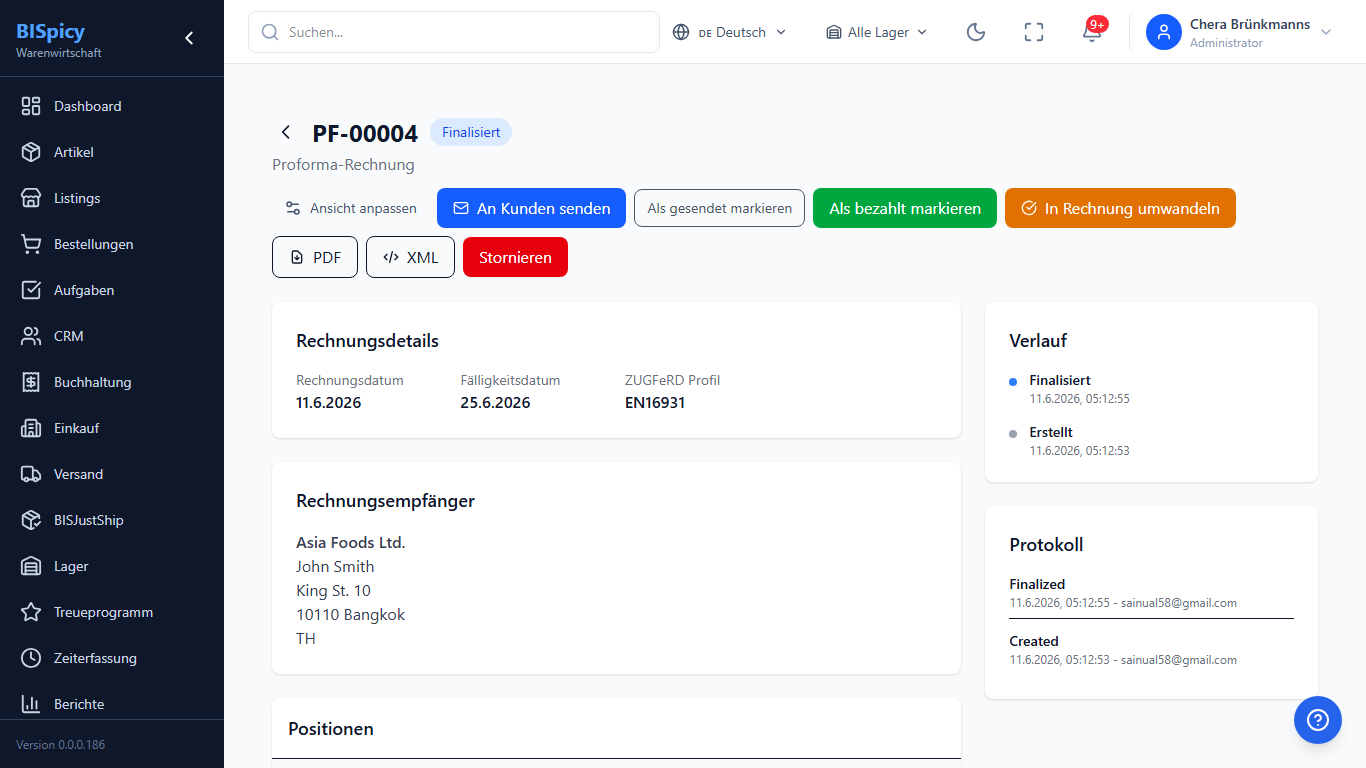This screenshot has width=1366, height=768.
Task: Click the Zeiterfassung clock icon
Action: pos(31,658)
